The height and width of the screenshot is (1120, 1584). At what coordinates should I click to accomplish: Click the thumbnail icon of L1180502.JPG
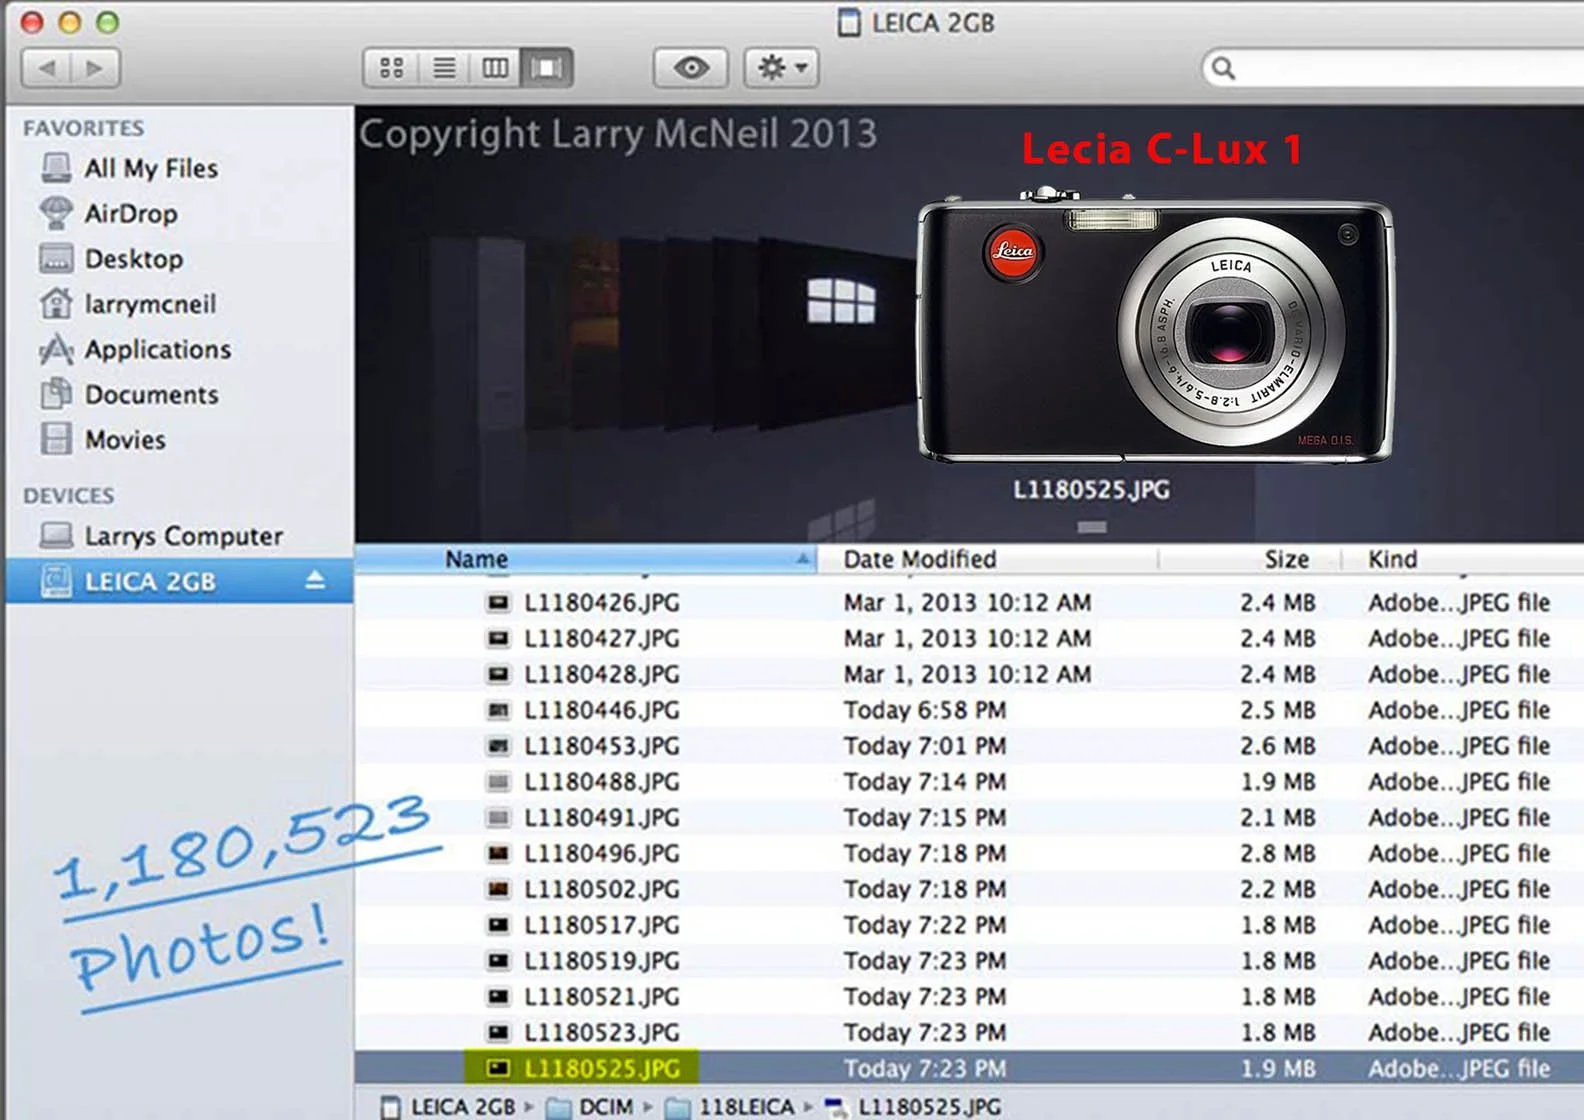498,889
